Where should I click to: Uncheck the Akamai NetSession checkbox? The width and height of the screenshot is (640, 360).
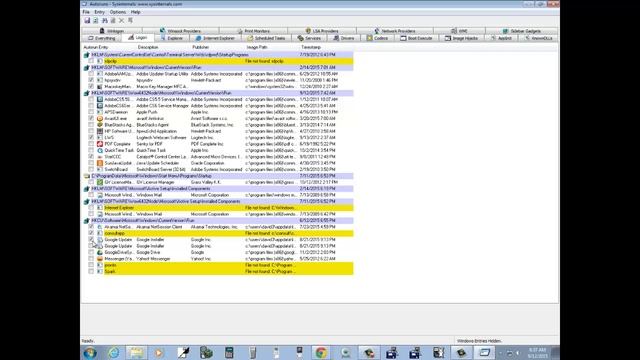point(91,227)
